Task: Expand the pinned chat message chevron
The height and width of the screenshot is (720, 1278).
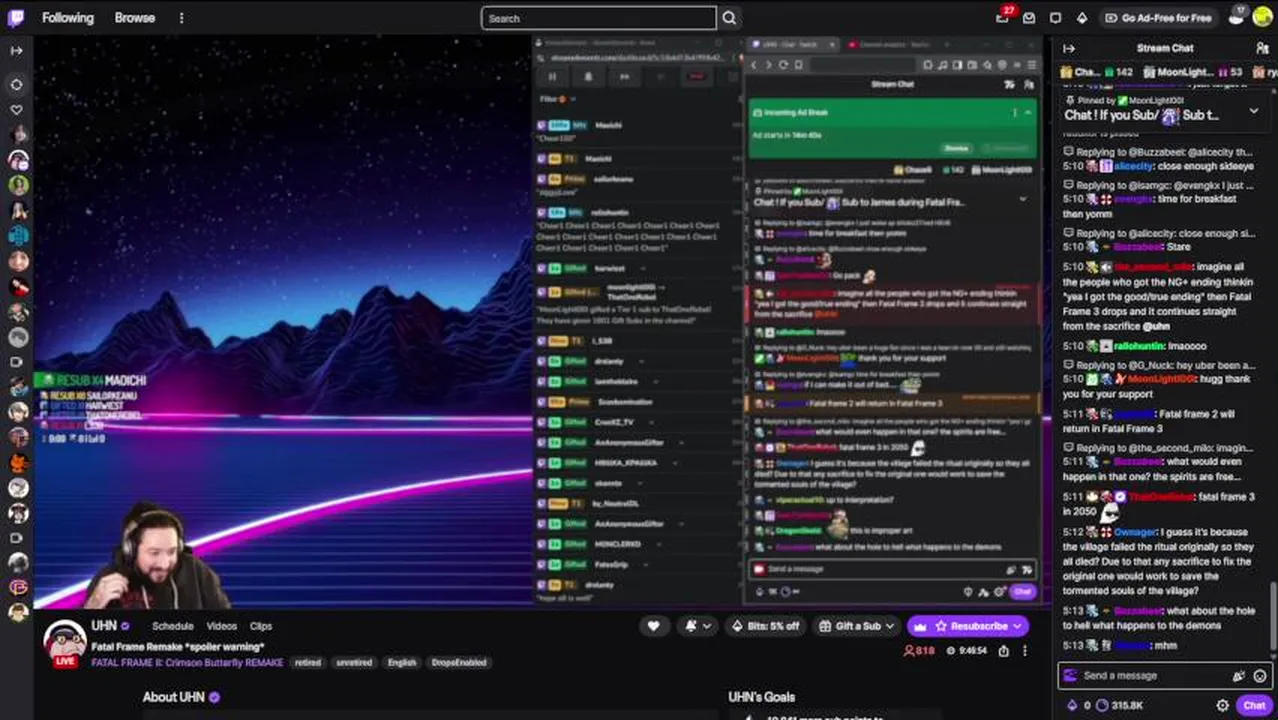Action: (x=1253, y=111)
